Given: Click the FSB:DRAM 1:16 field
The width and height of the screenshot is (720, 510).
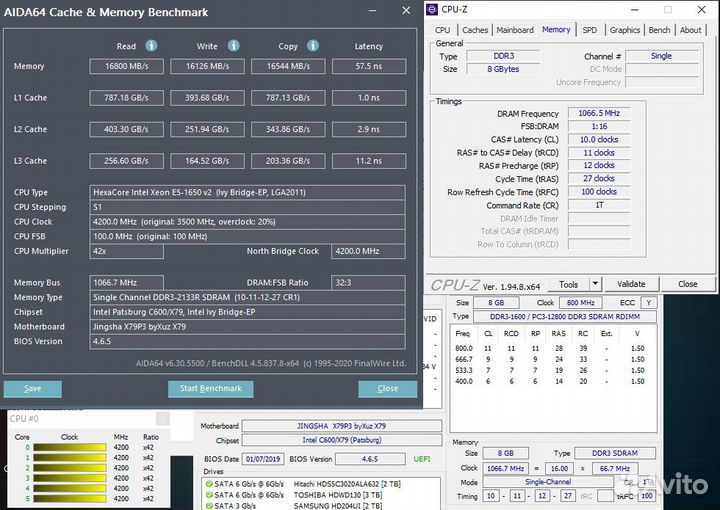Looking at the screenshot, I should (x=599, y=126).
